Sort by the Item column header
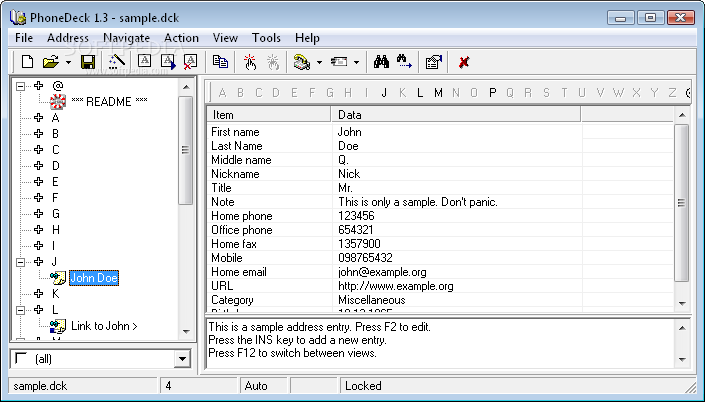705x402 pixels. (269, 115)
